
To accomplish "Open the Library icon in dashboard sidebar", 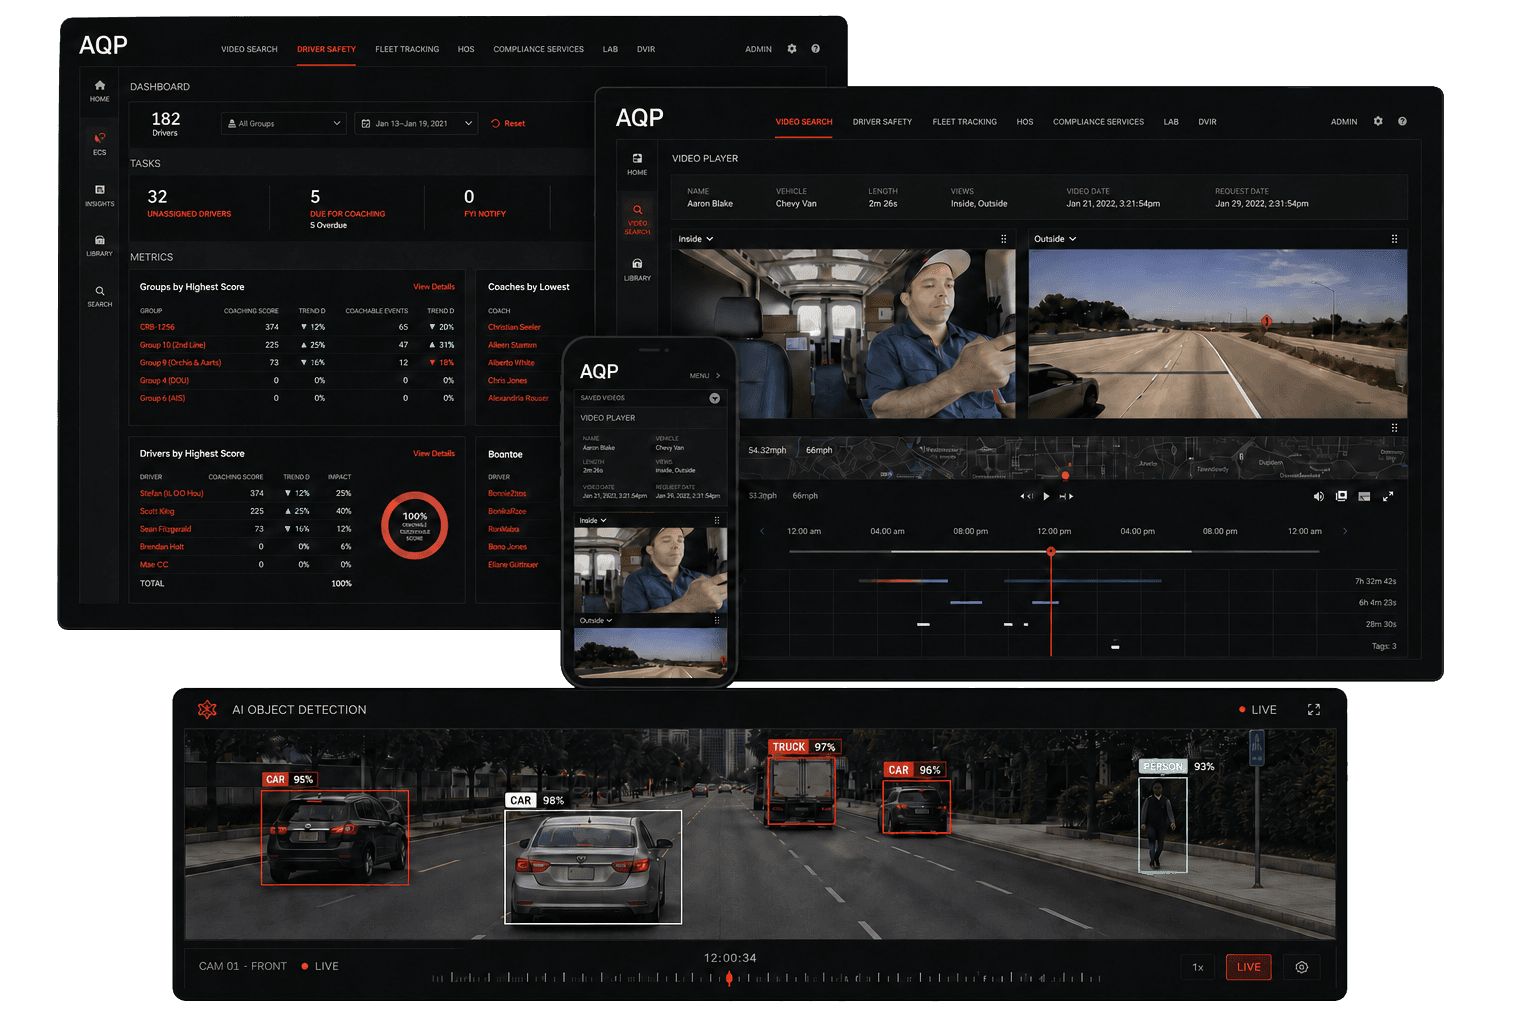I will pyautogui.click(x=100, y=245).
